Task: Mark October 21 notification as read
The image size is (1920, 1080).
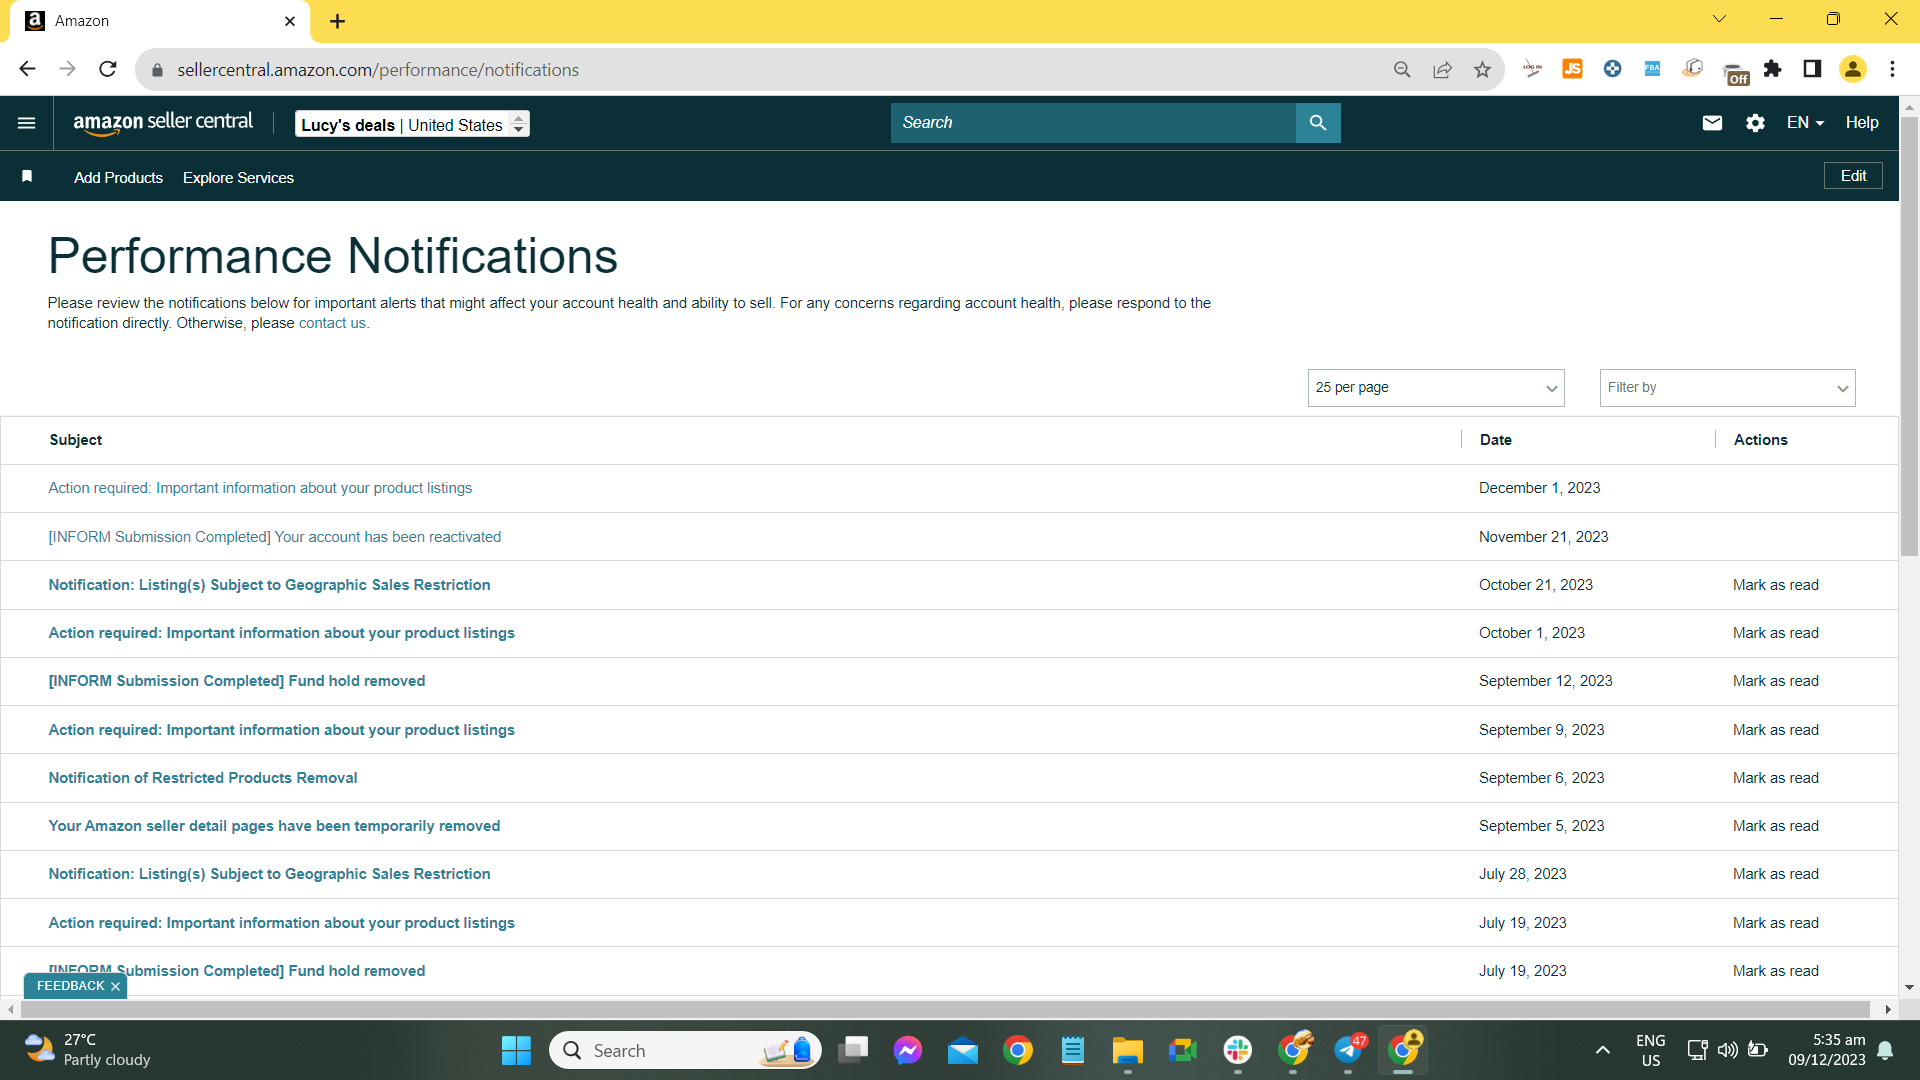Action: (x=1775, y=585)
